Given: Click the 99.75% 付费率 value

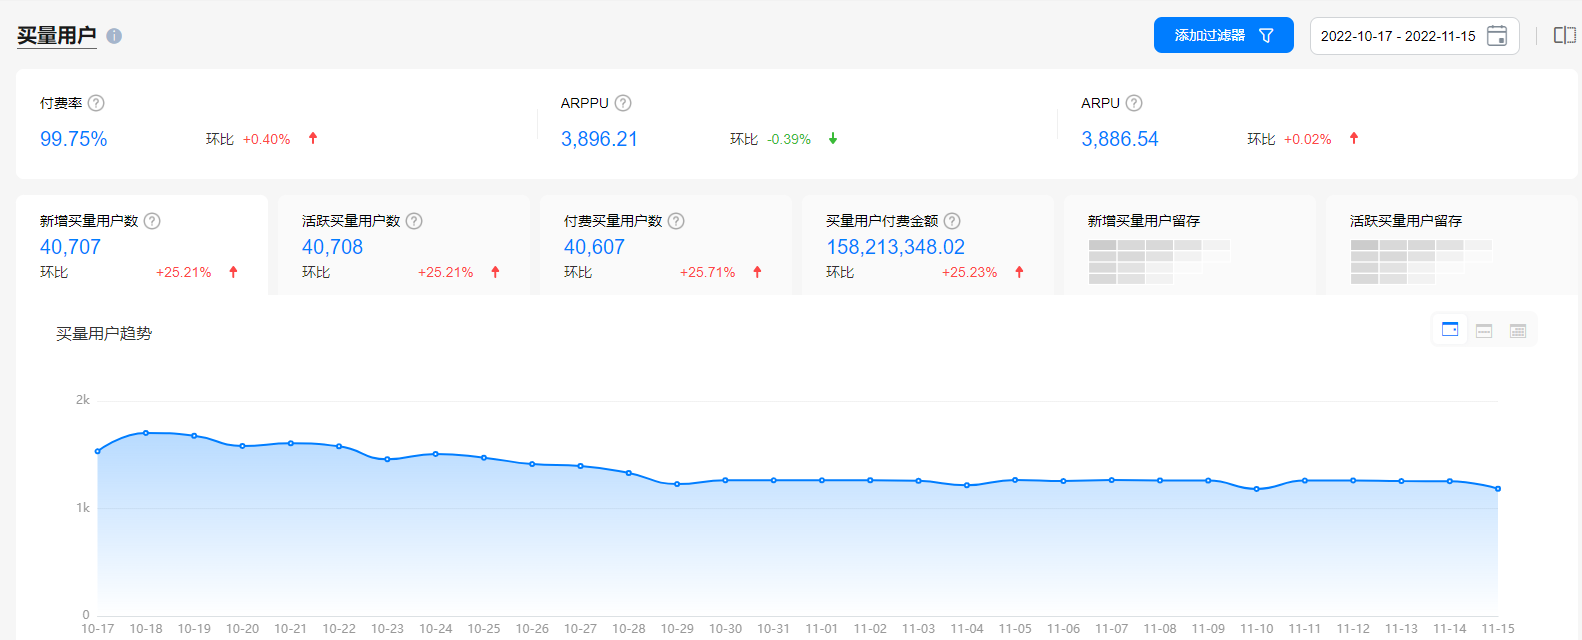Looking at the screenshot, I should pyautogui.click(x=74, y=139).
